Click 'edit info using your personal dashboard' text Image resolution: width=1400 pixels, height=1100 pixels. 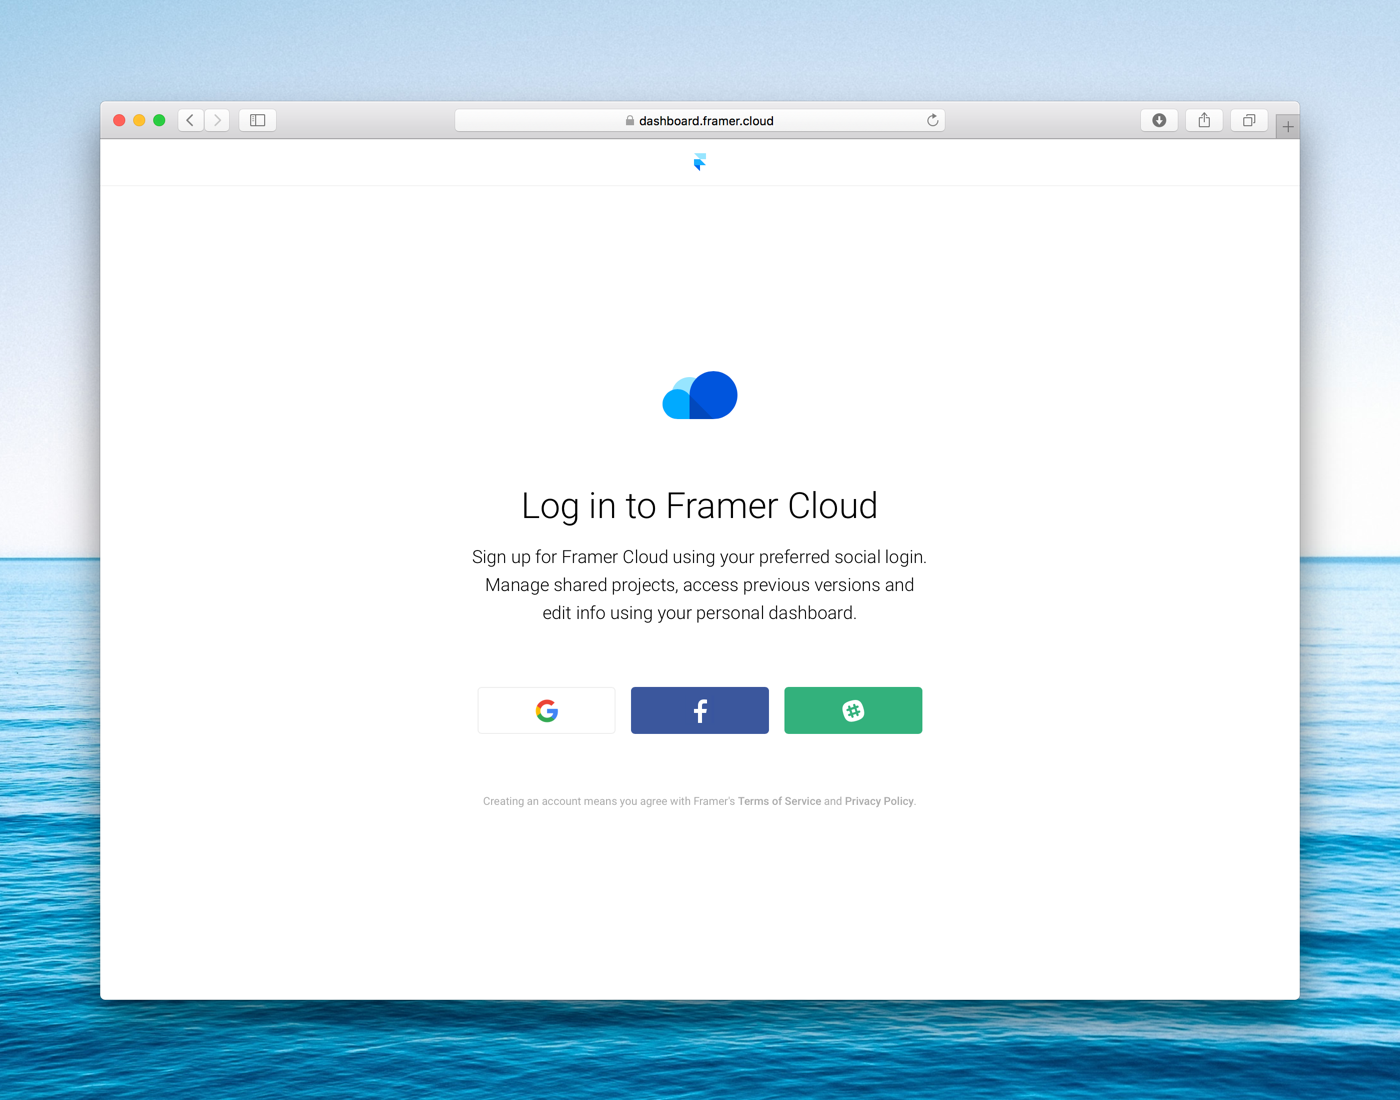[700, 613]
